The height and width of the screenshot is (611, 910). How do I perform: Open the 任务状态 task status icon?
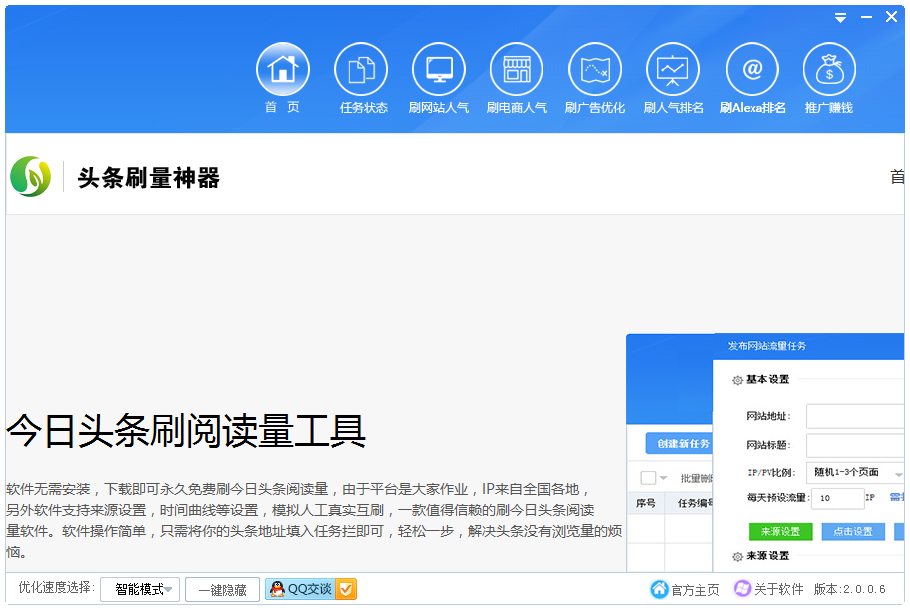(361, 69)
